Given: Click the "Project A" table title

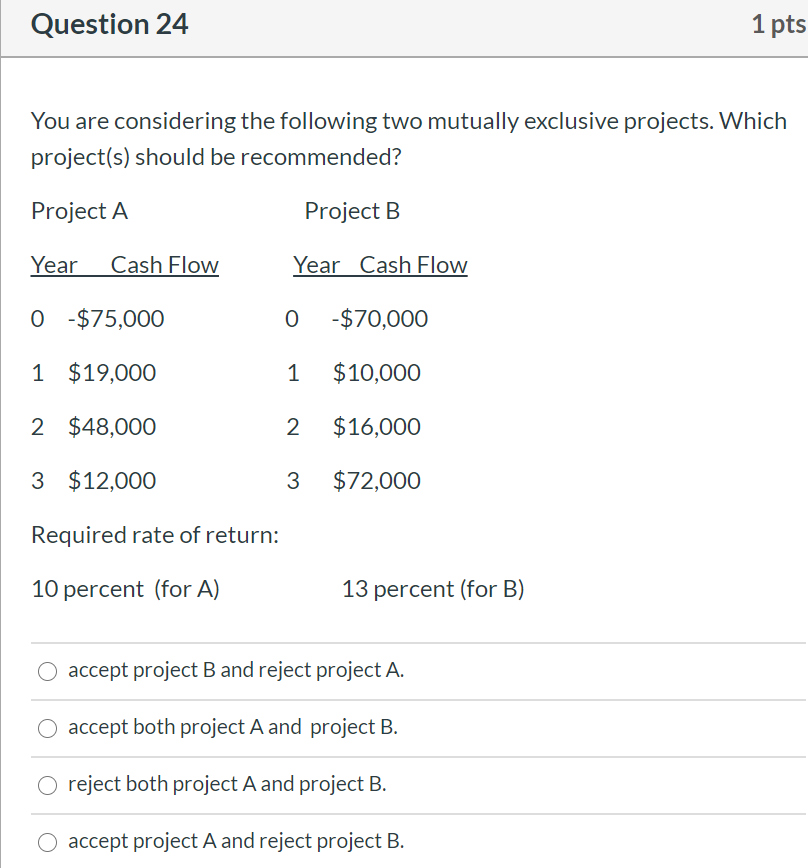Looking at the screenshot, I should tap(80, 211).
